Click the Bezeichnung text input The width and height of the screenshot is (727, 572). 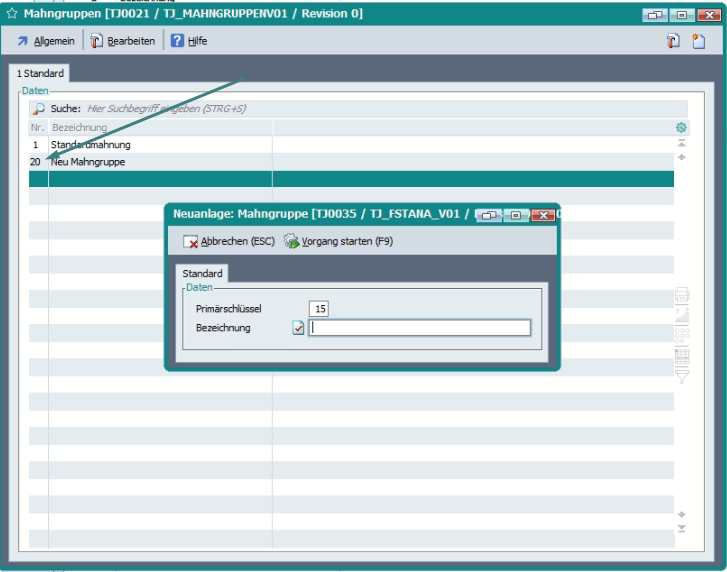tap(420, 328)
